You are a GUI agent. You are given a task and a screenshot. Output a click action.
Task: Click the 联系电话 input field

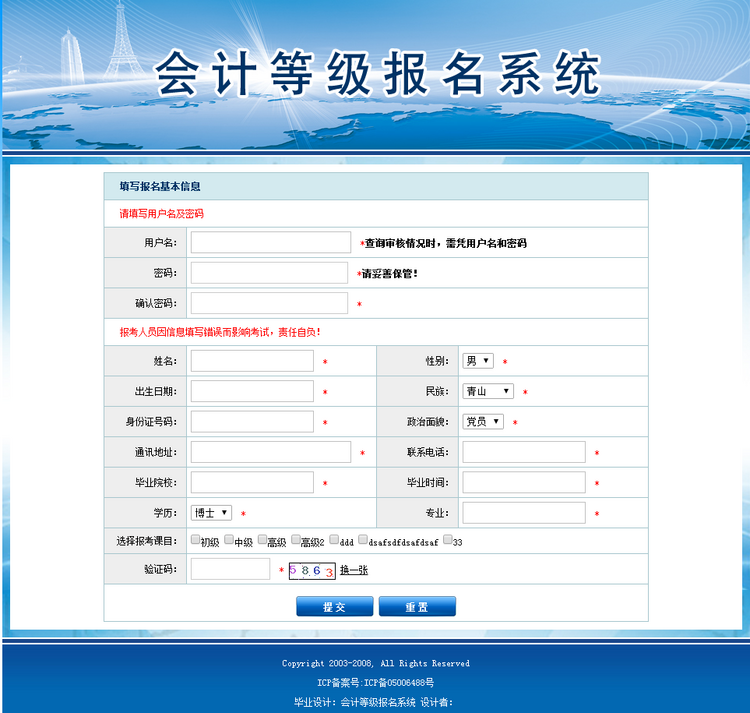click(524, 452)
